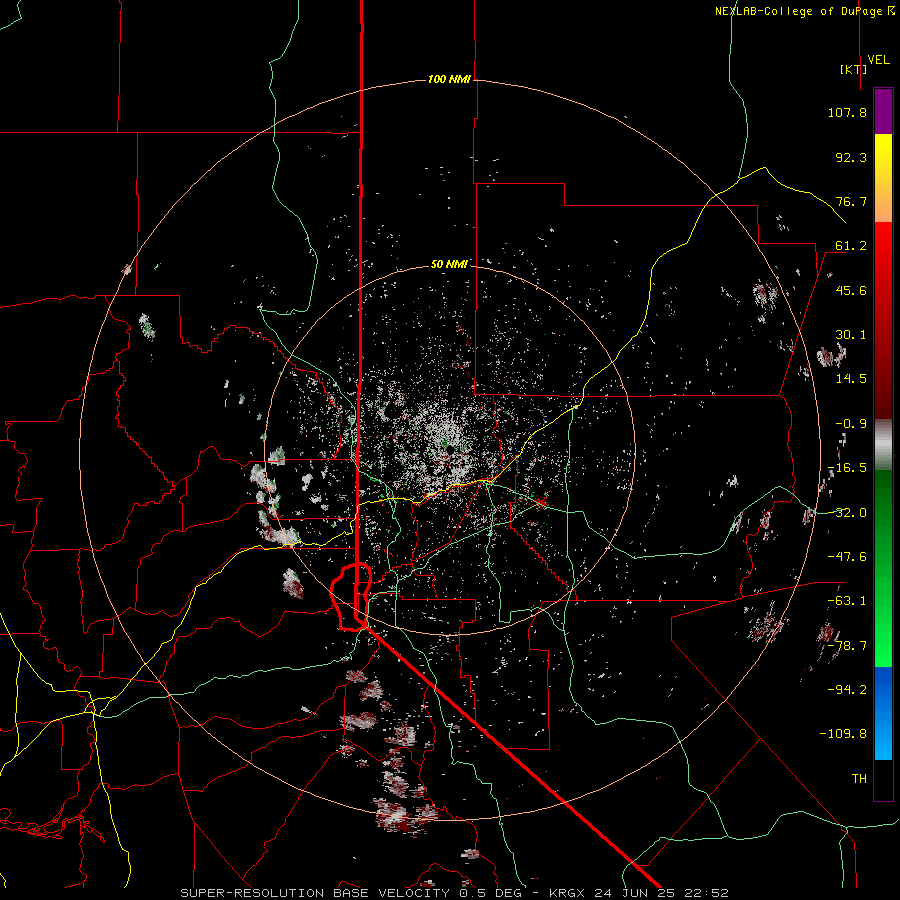Click the blue segment of the color bar

point(883,713)
